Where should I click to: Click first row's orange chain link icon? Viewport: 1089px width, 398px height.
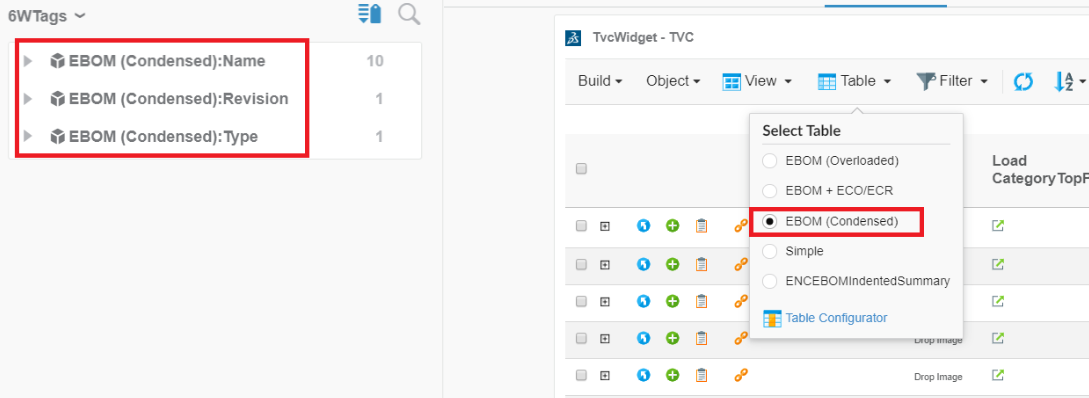click(x=741, y=225)
